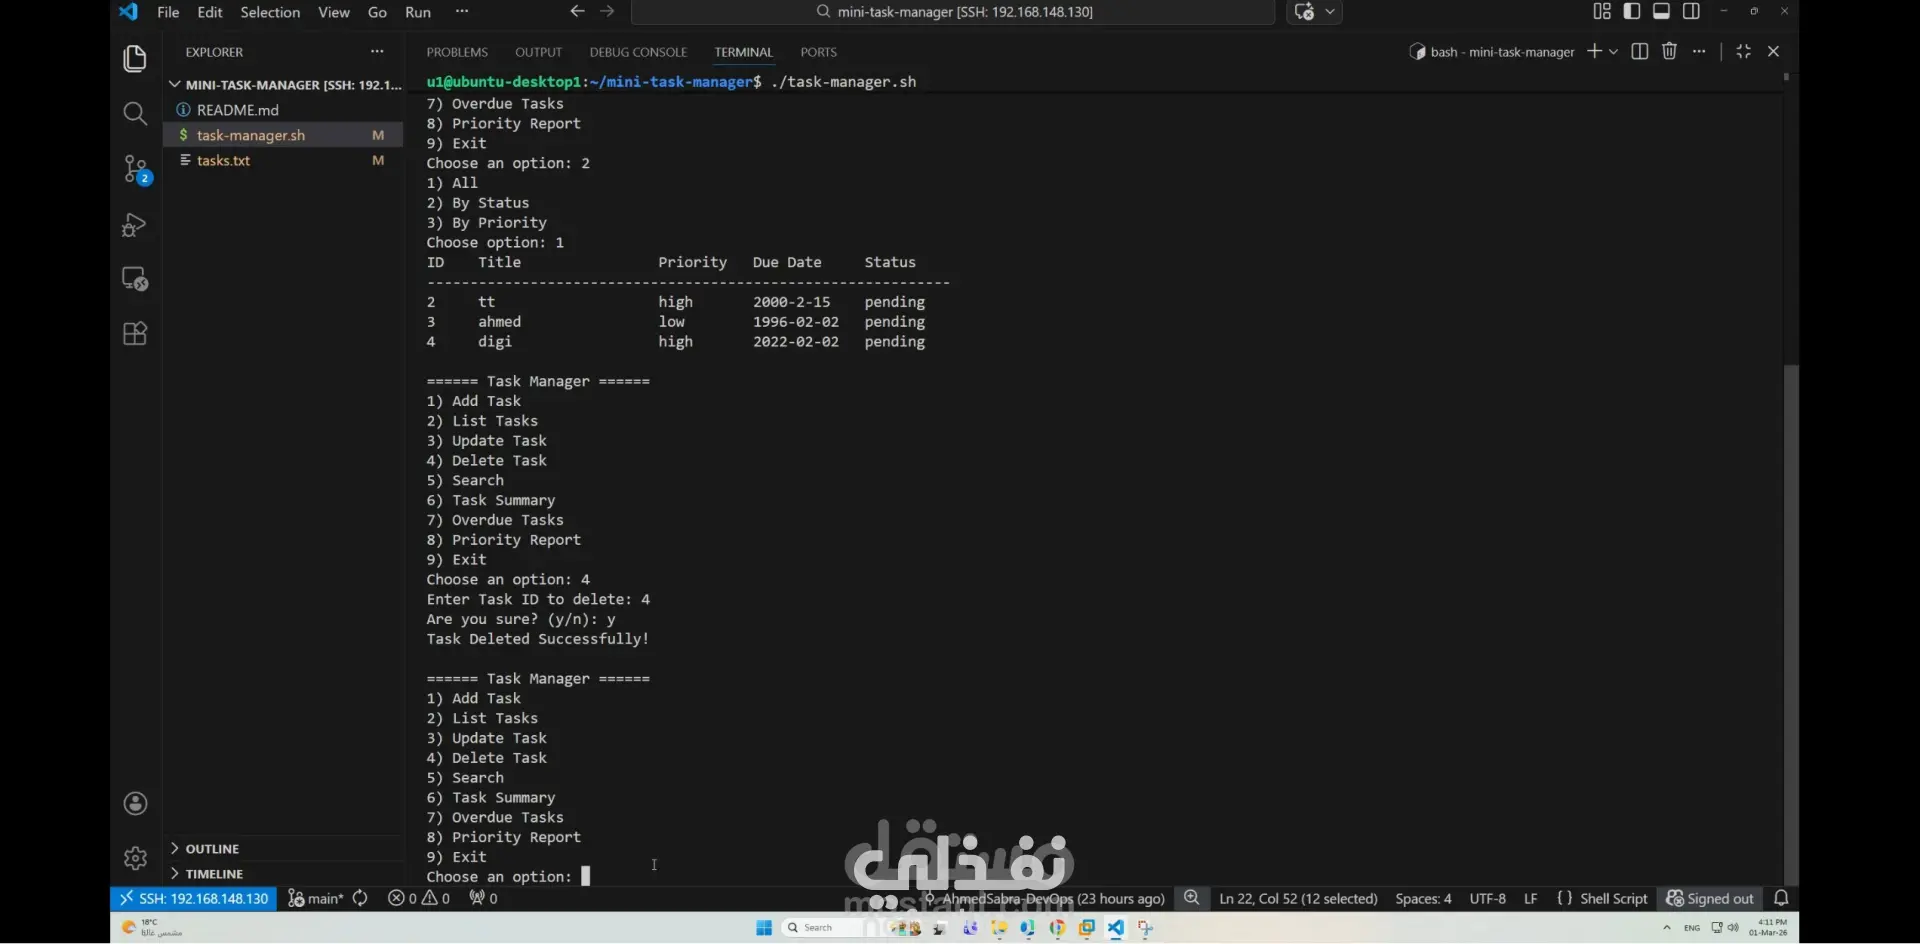Open the Extensions view
Screen dimensions: 1920x944
coord(135,333)
